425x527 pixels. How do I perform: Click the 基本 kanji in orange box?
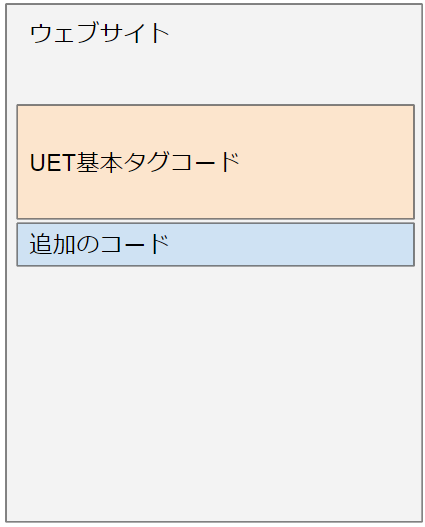pyautogui.click(x=99, y=162)
